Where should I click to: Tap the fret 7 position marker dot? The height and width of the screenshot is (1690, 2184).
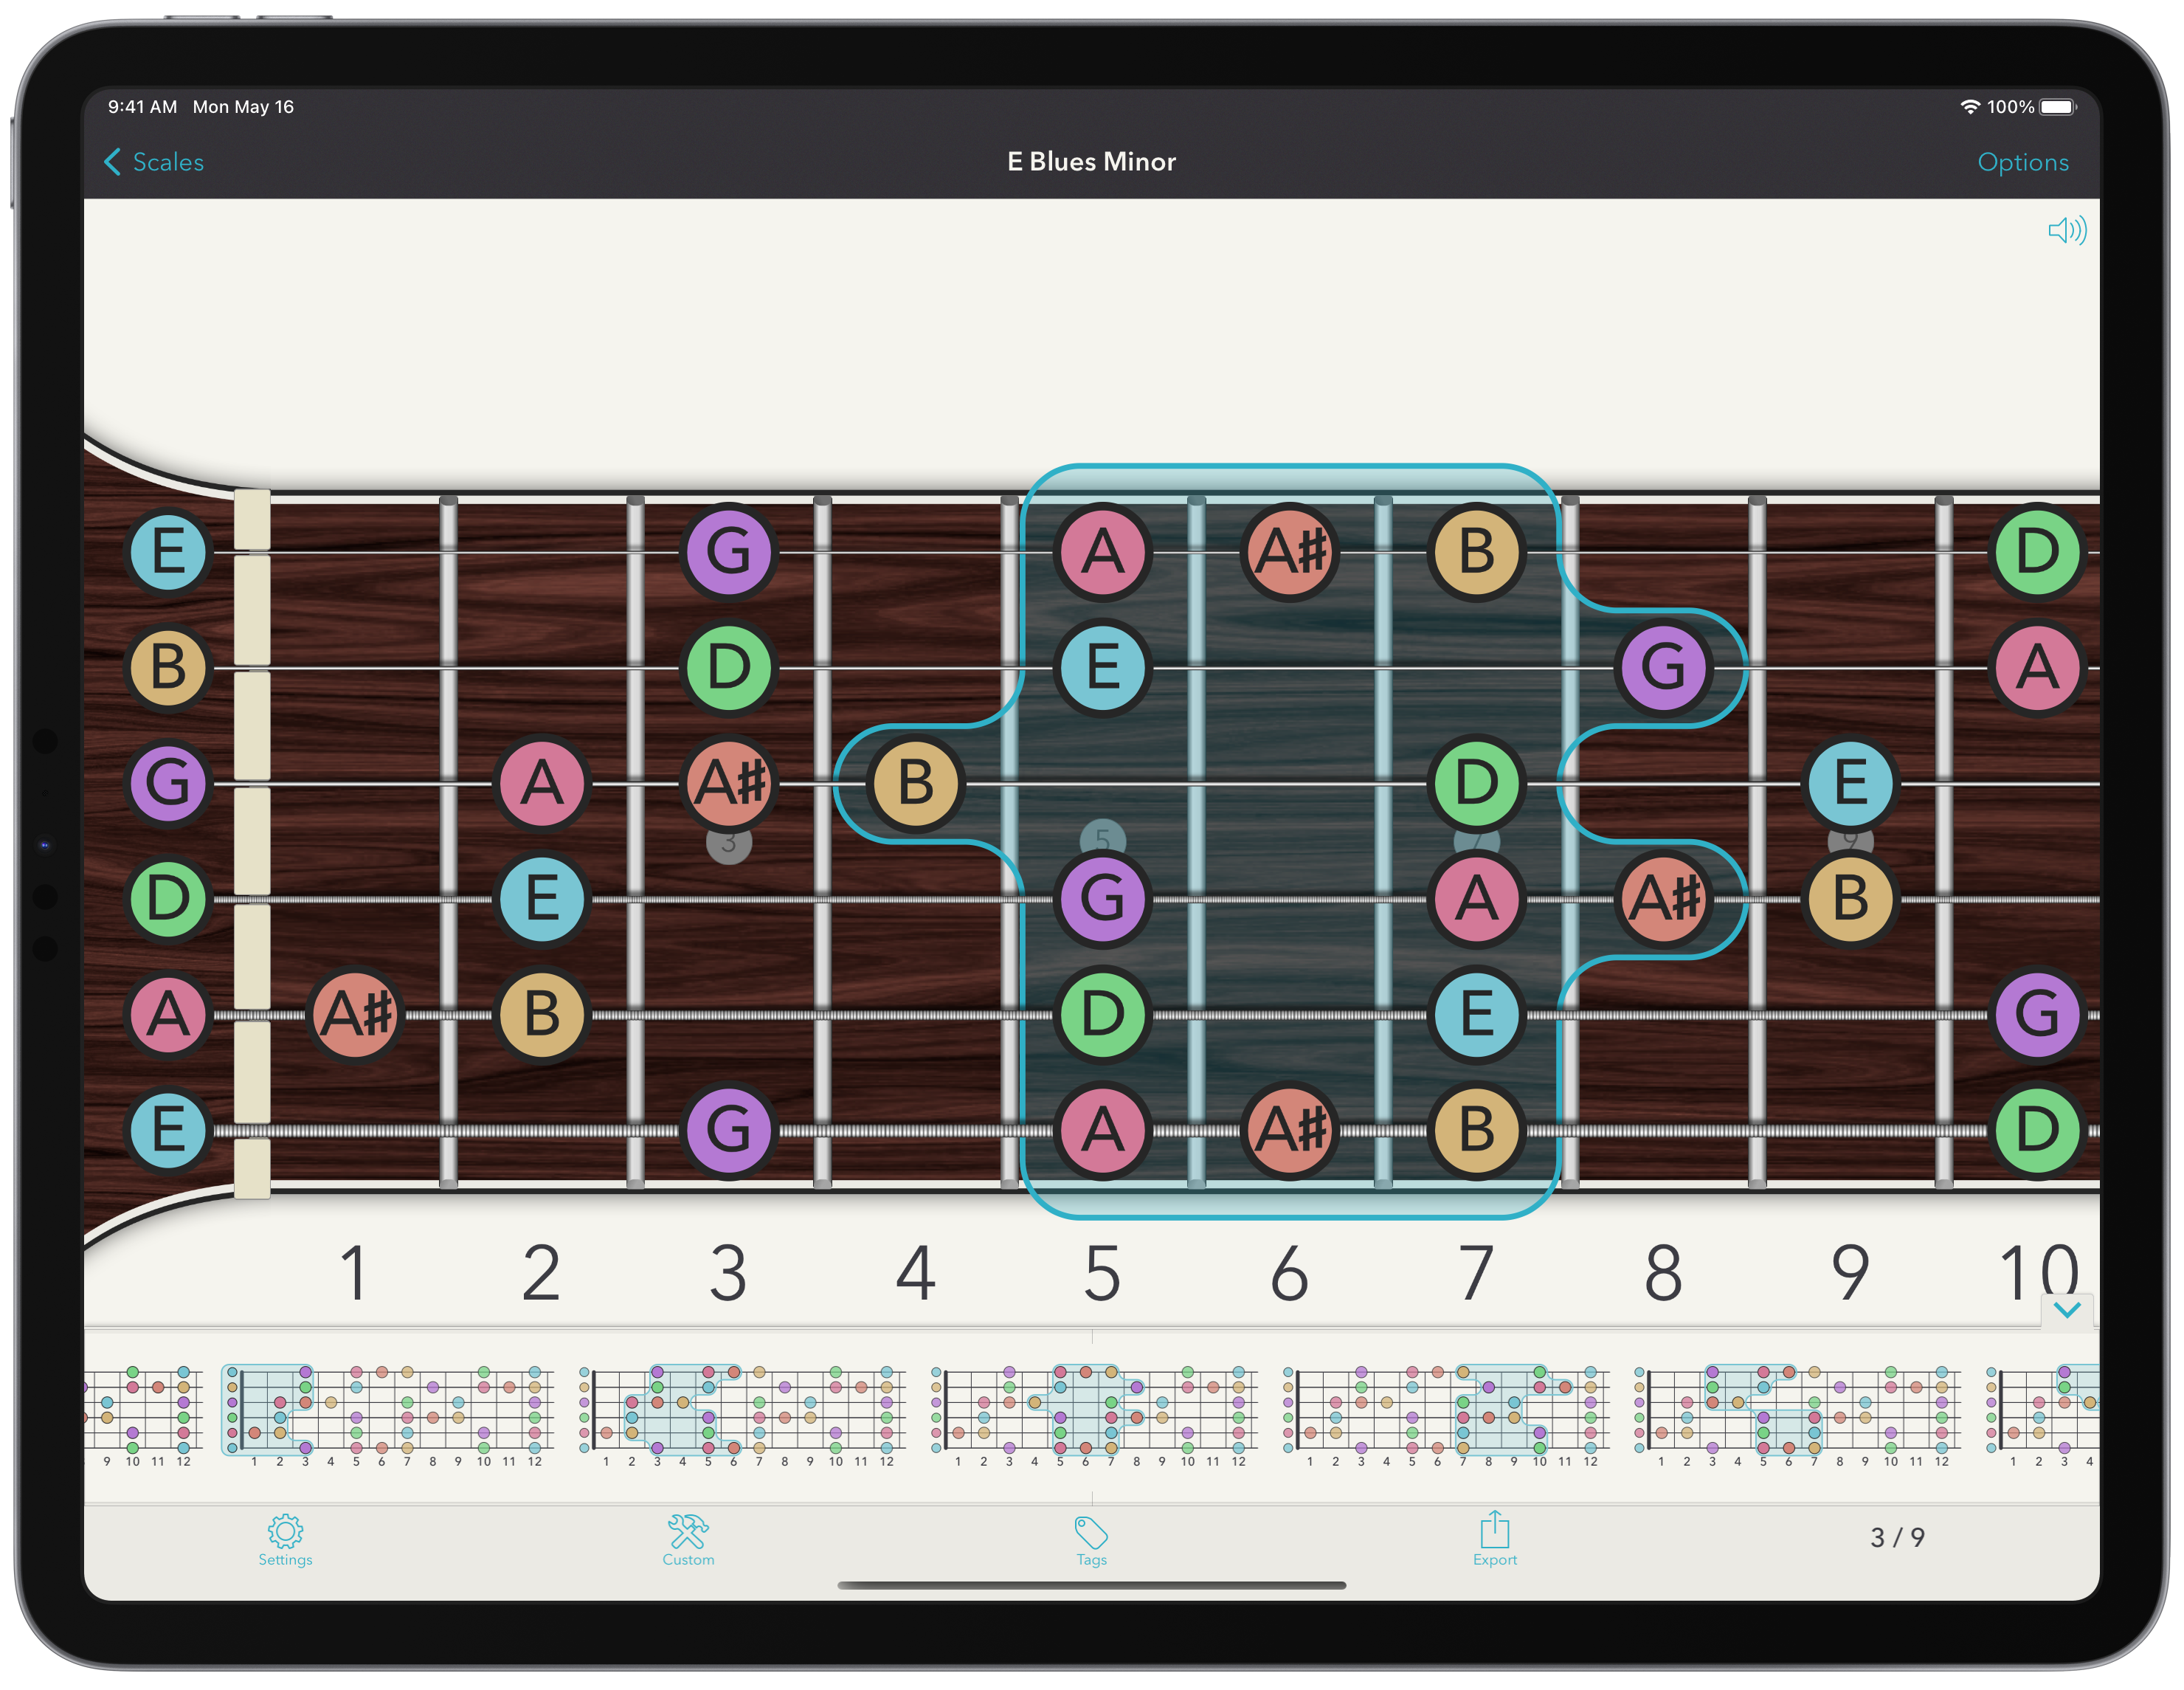coord(1477,843)
